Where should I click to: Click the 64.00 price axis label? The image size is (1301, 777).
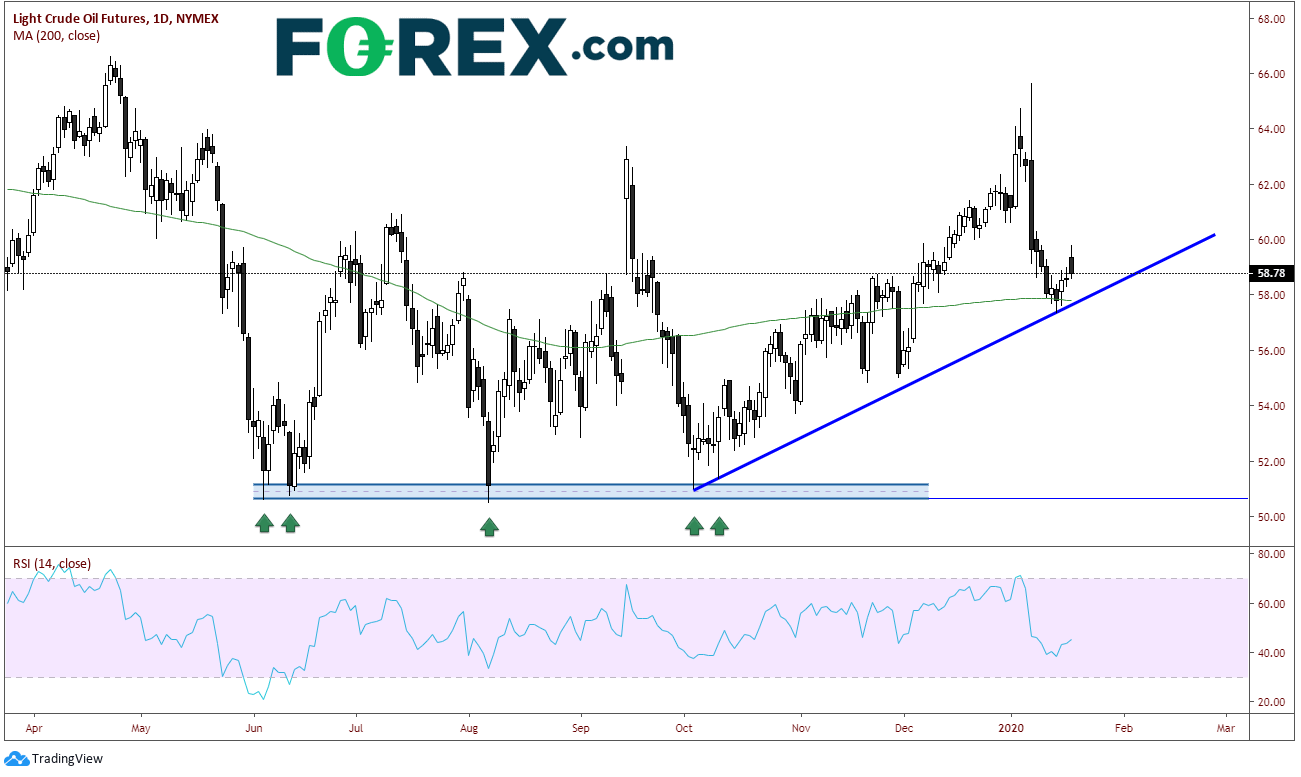[x=1271, y=129]
